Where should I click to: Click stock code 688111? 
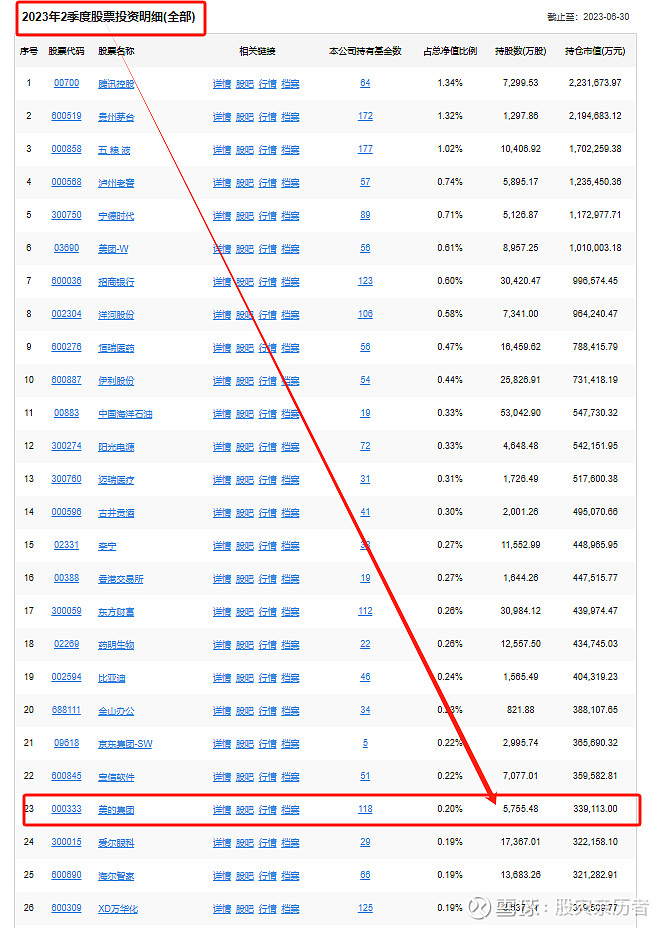pos(66,711)
